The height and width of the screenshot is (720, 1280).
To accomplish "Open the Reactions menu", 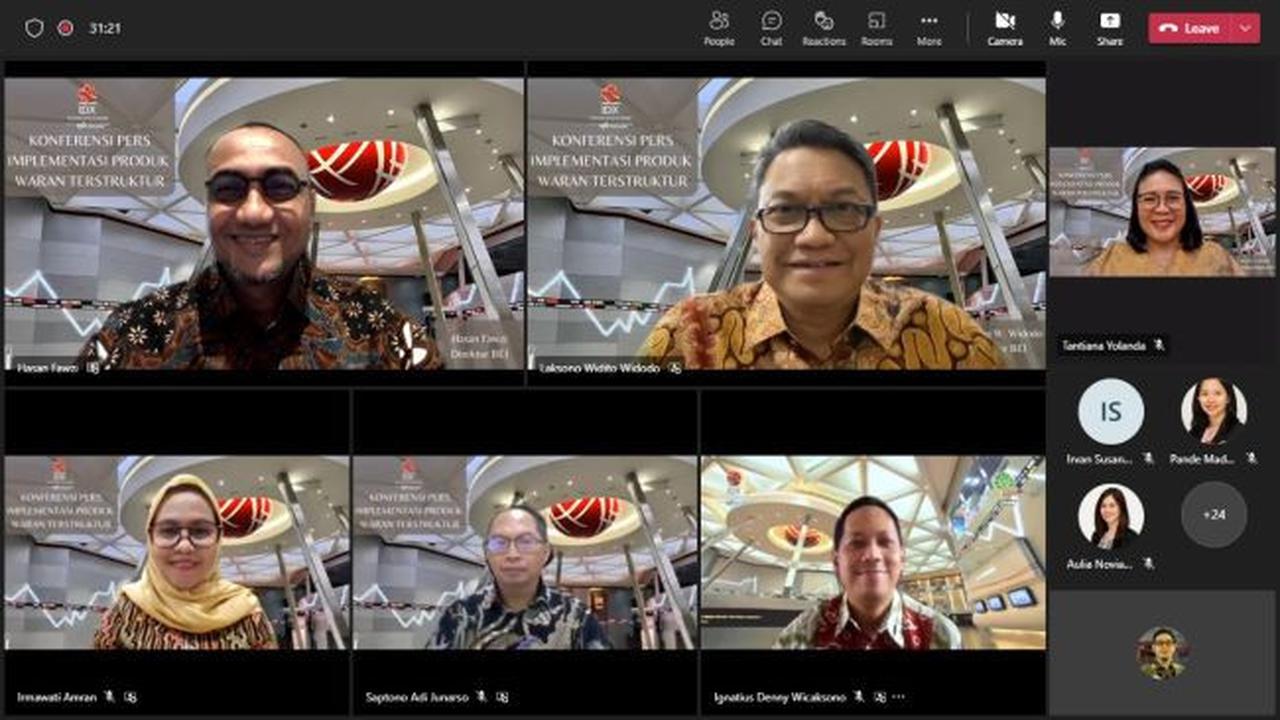I will tap(824, 27).
